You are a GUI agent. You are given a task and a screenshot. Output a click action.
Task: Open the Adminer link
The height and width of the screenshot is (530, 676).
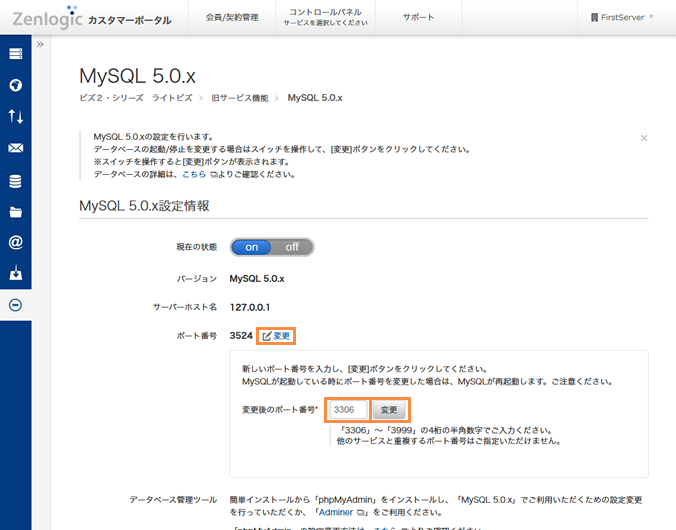(336, 512)
